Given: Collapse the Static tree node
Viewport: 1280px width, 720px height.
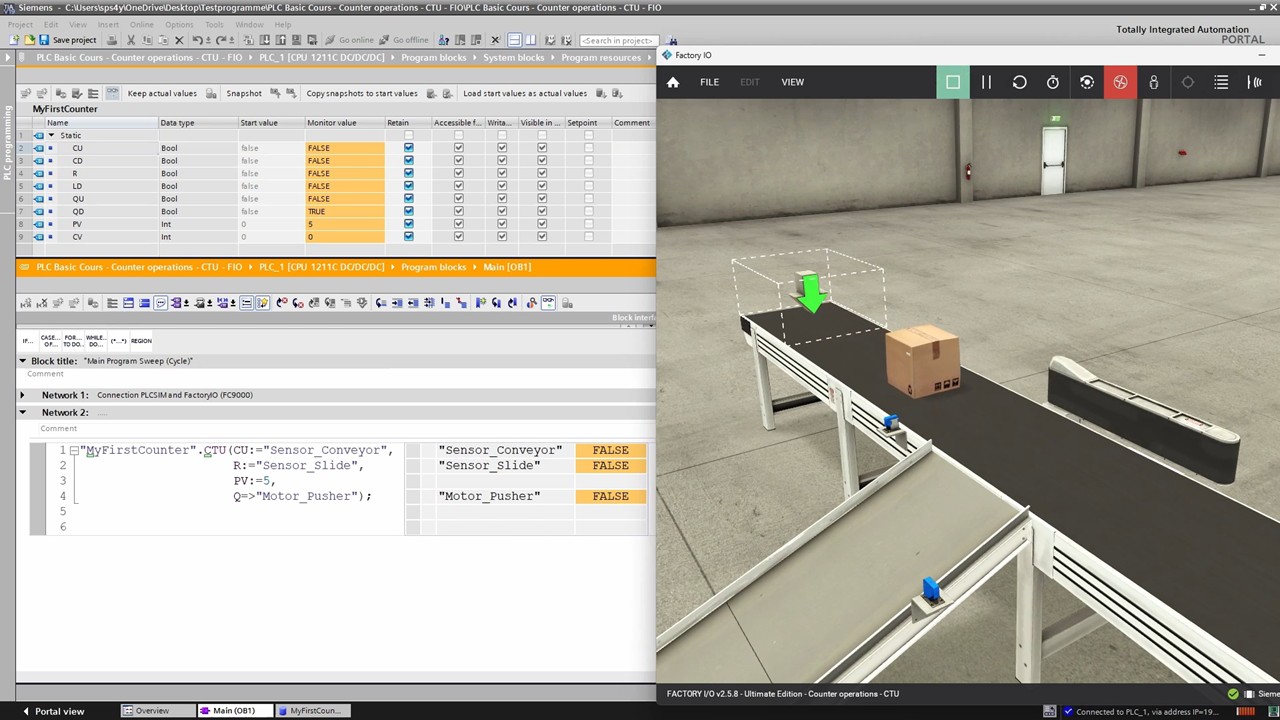Looking at the screenshot, I should [x=52, y=135].
